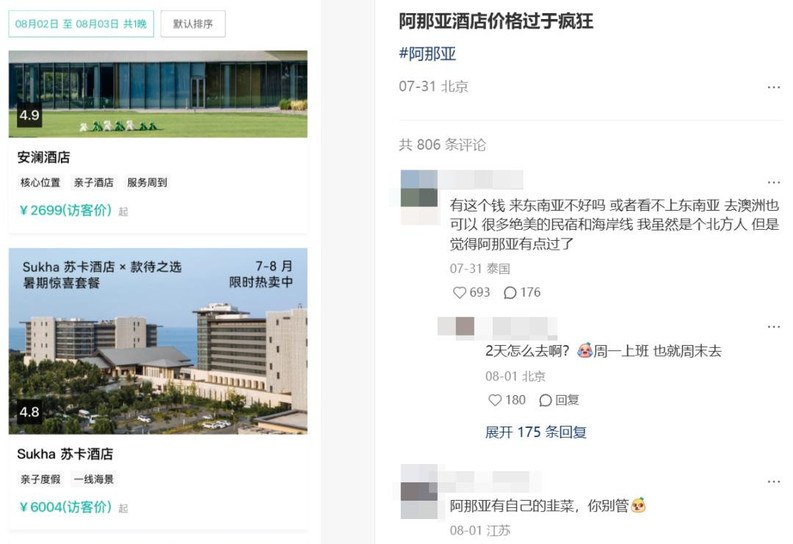The width and height of the screenshot is (793, 544).
Task: Open more options on 周末去 reply
Action: (773, 327)
